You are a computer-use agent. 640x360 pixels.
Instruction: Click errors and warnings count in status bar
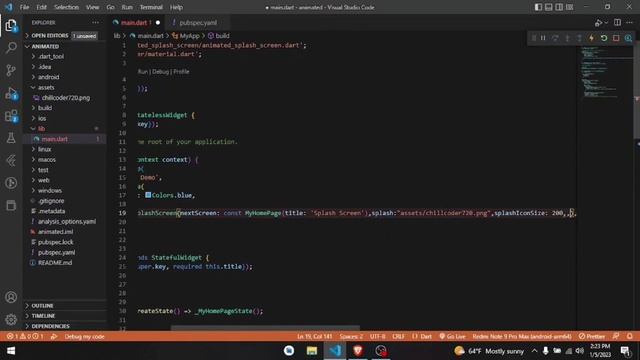tap(25, 336)
